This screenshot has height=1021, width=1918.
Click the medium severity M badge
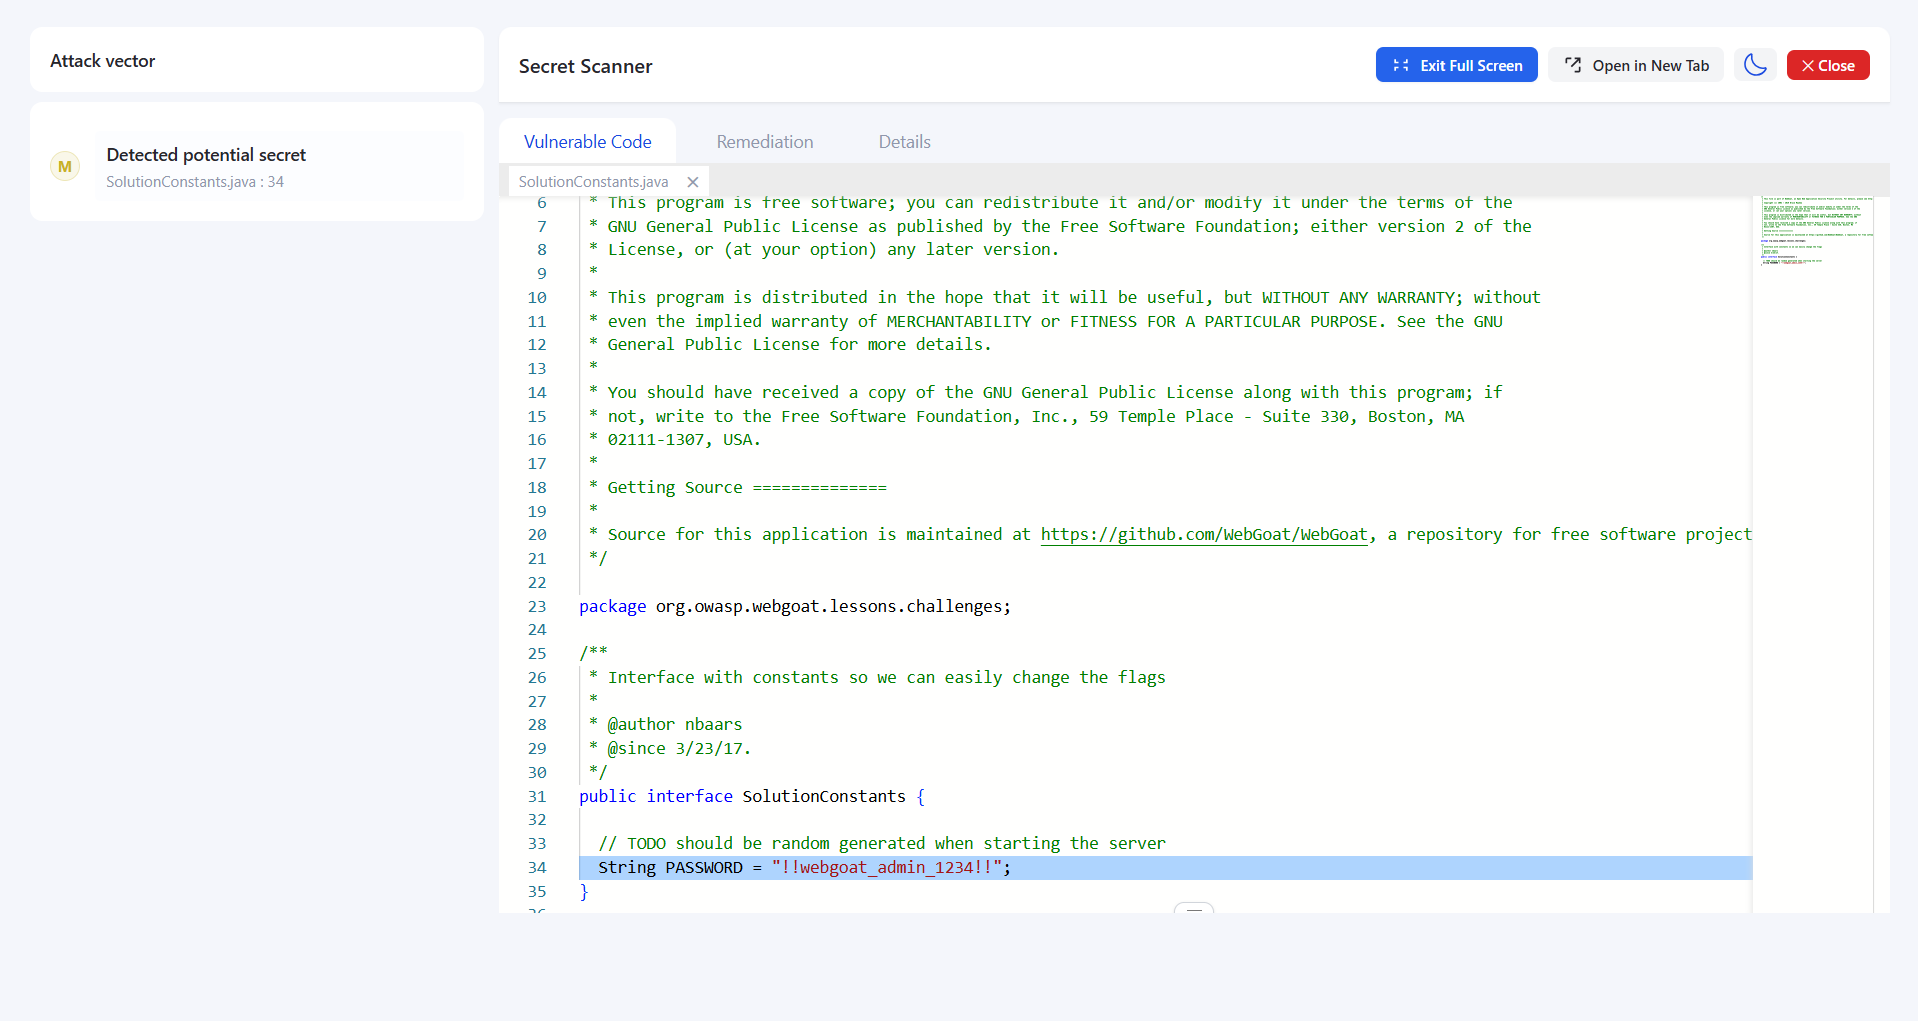pyautogui.click(x=65, y=167)
